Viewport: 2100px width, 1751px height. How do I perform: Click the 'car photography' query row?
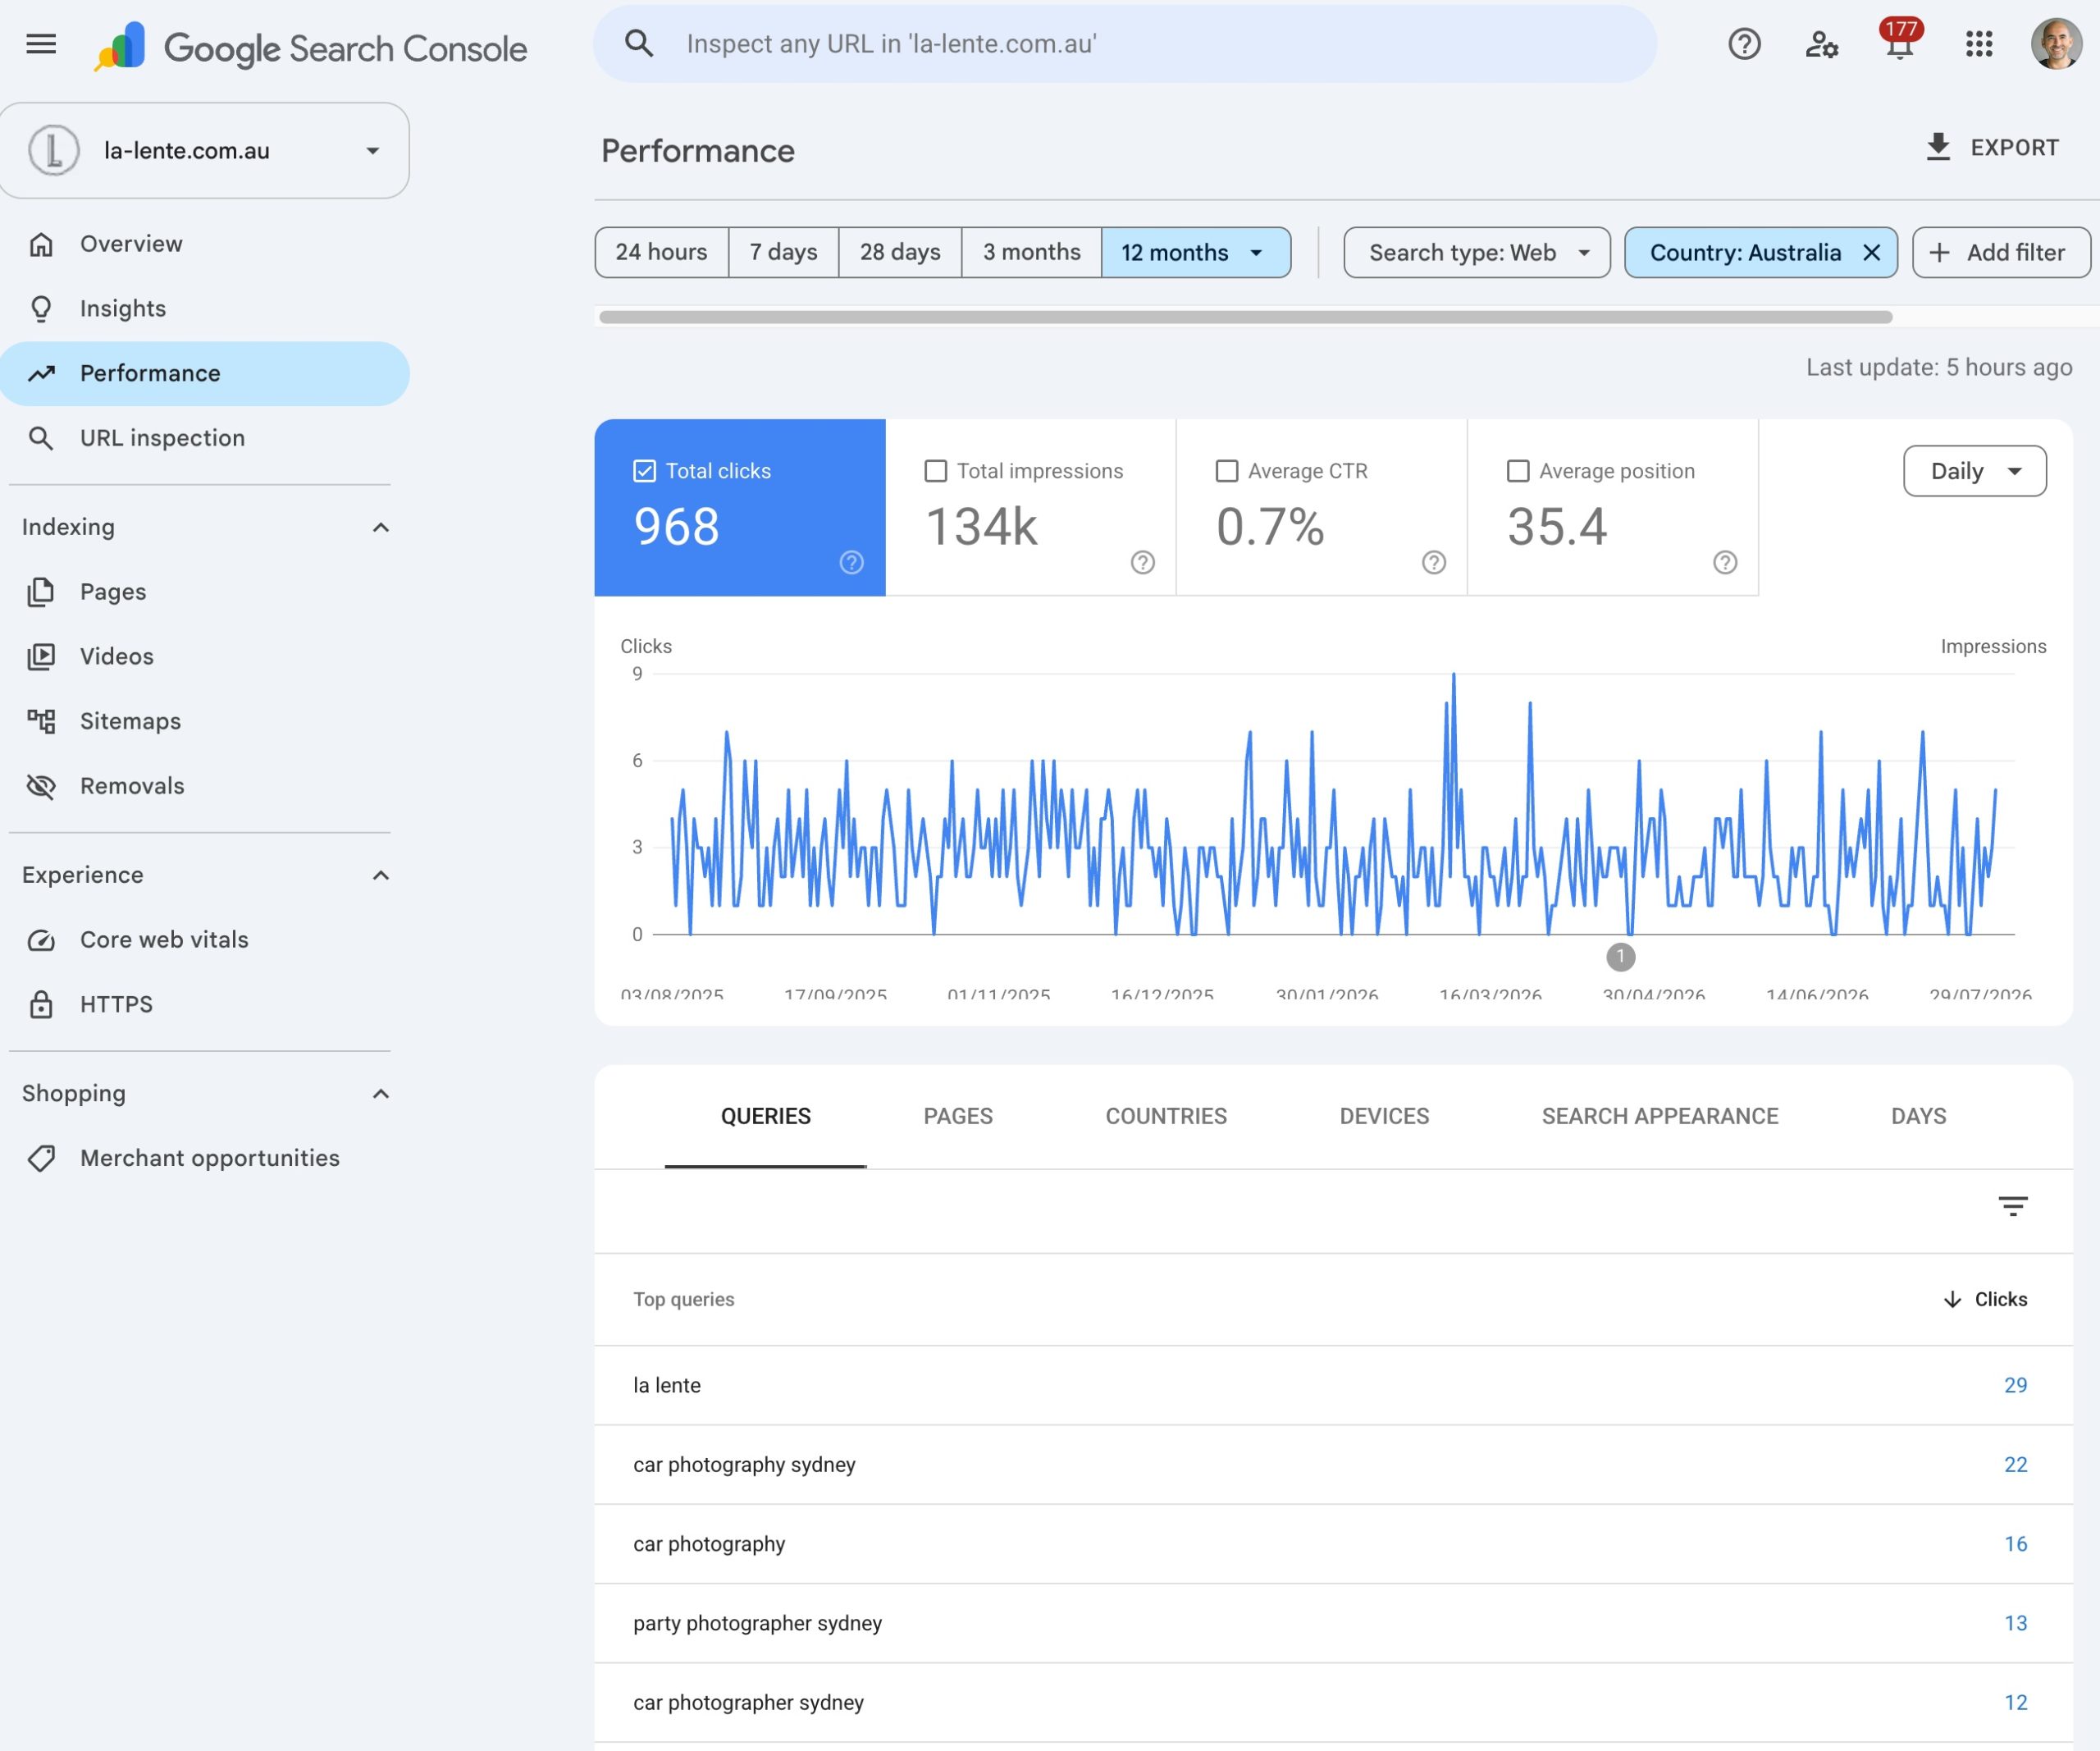pyautogui.click(x=1332, y=1544)
